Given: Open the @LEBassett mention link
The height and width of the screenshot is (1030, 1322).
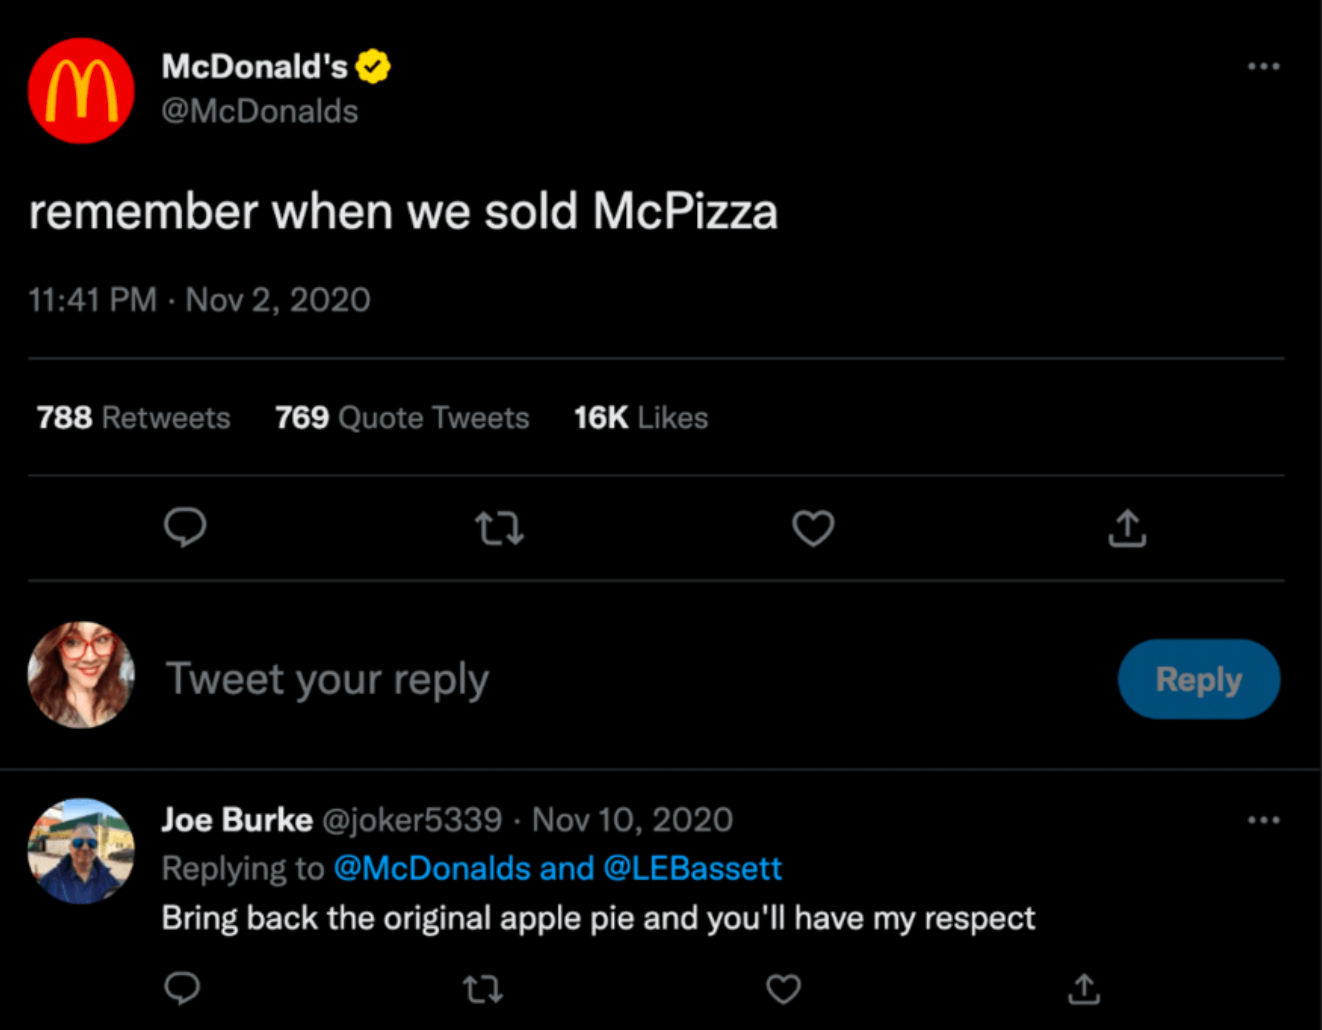Looking at the screenshot, I should [x=692, y=868].
